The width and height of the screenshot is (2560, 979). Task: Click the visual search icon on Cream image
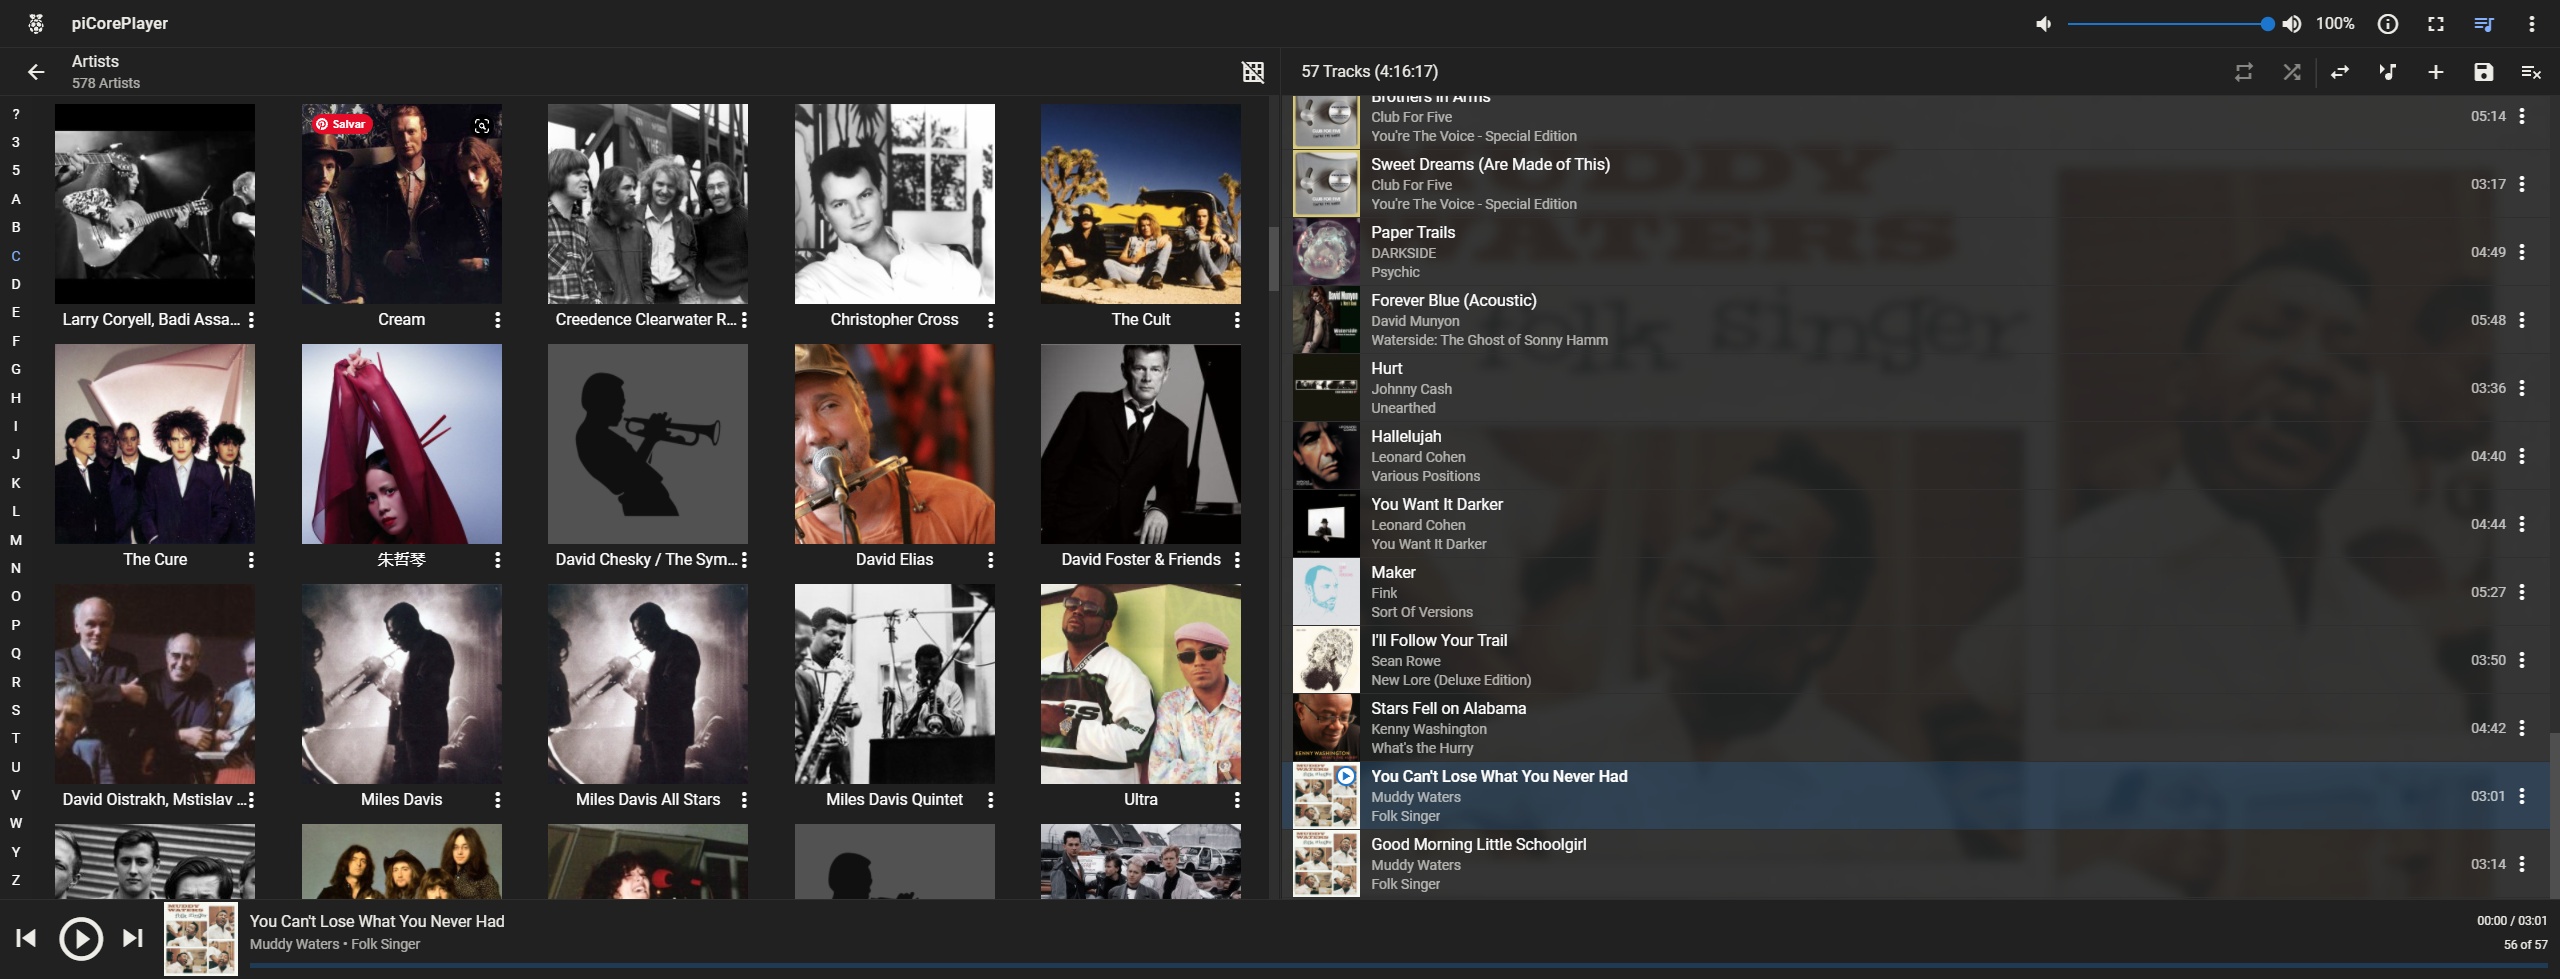[x=482, y=125]
